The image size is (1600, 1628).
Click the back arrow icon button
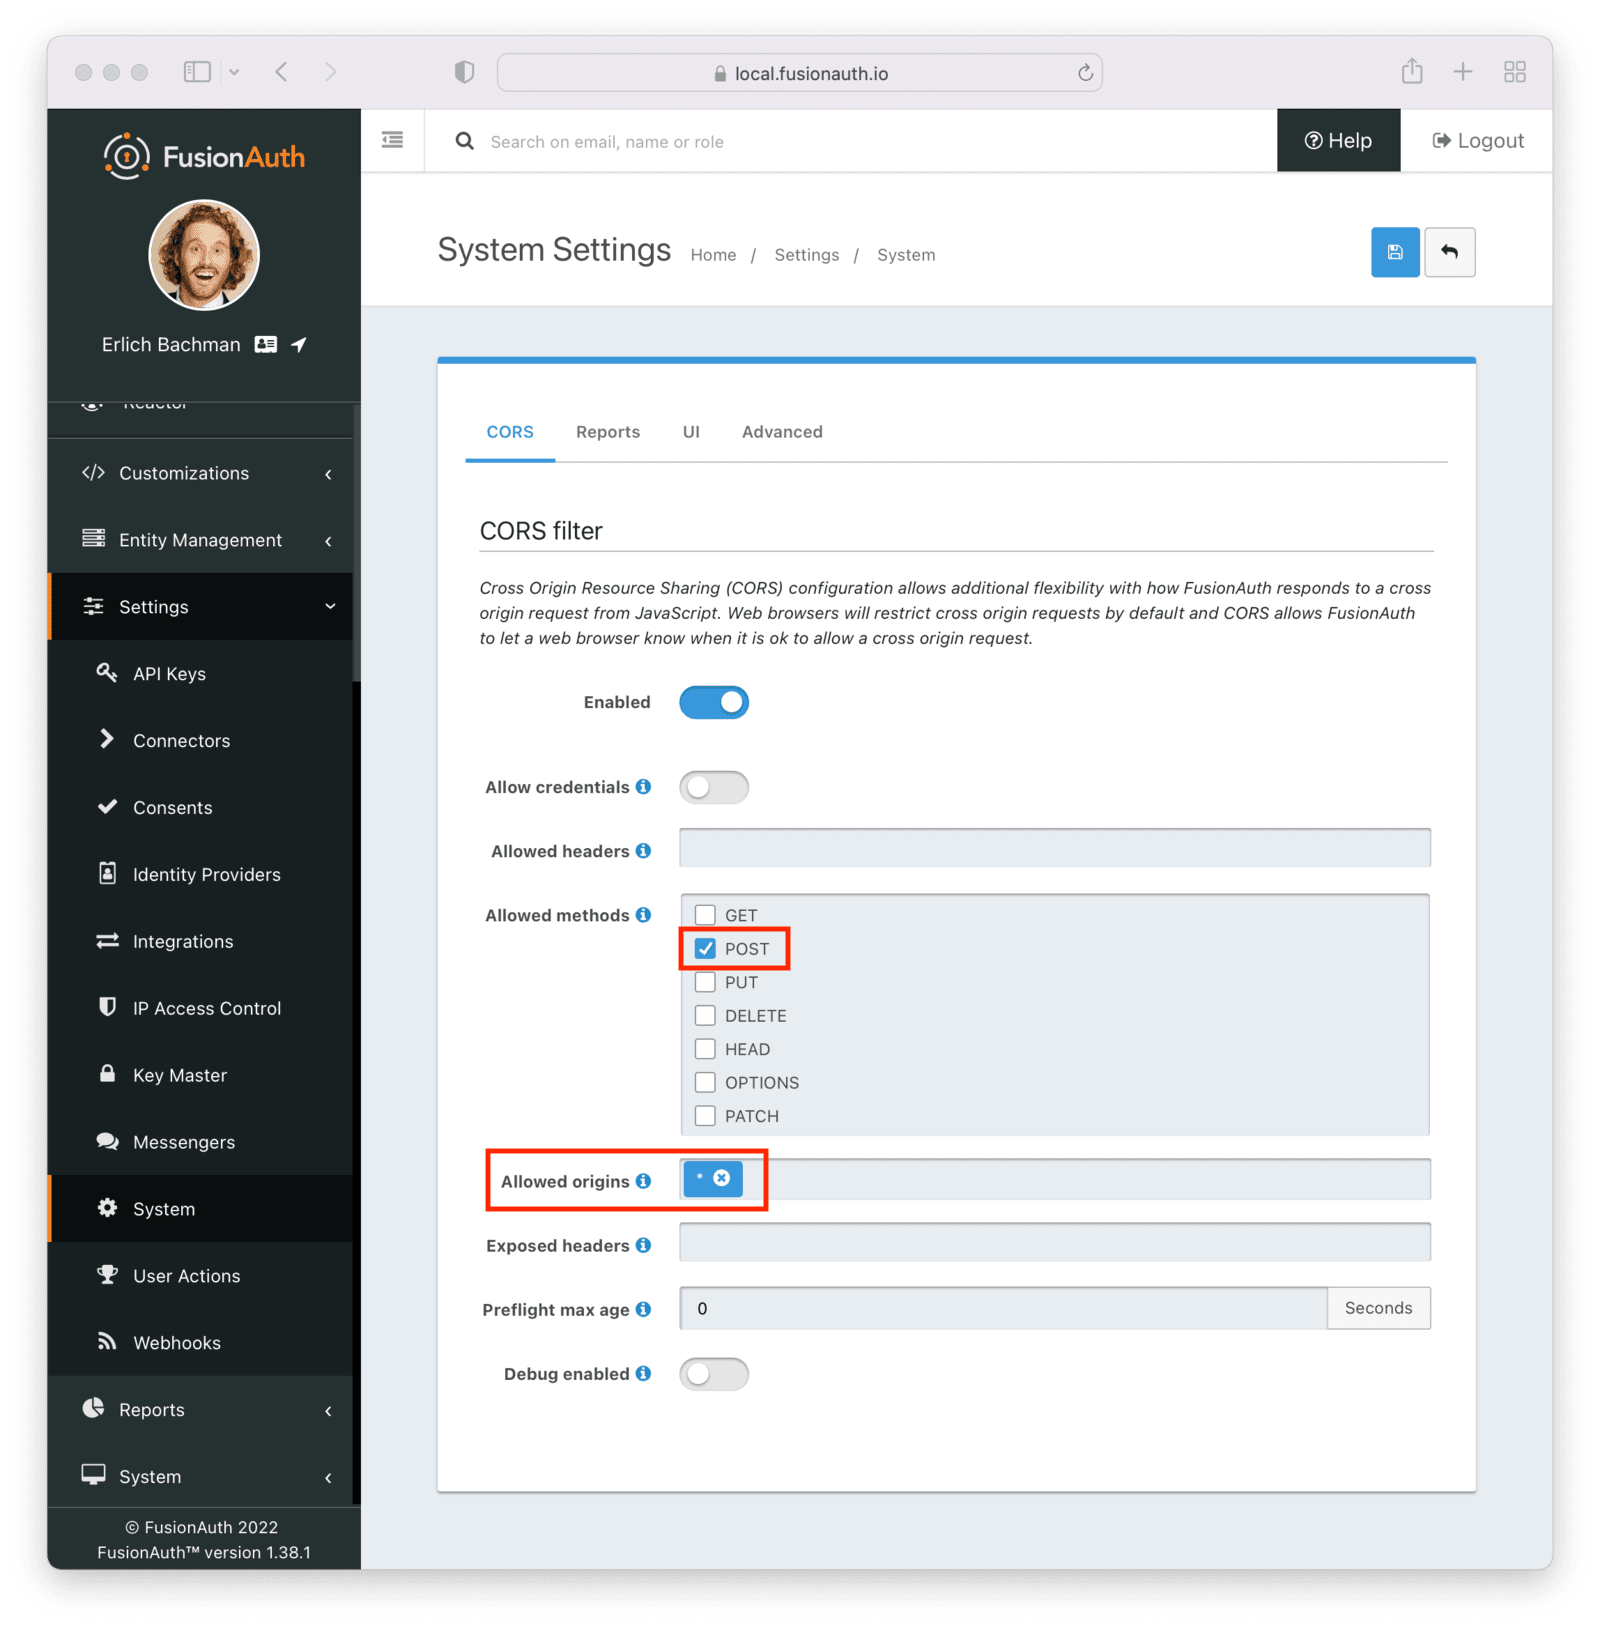1449,252
